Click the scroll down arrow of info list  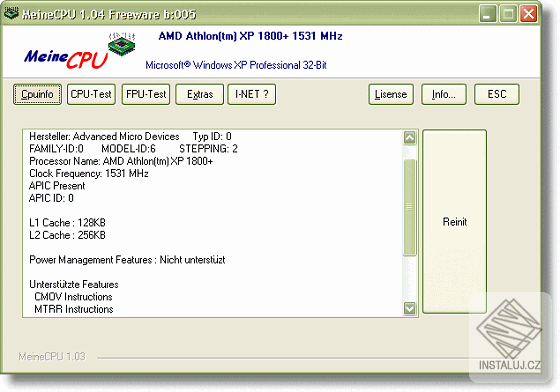[410, 308]
